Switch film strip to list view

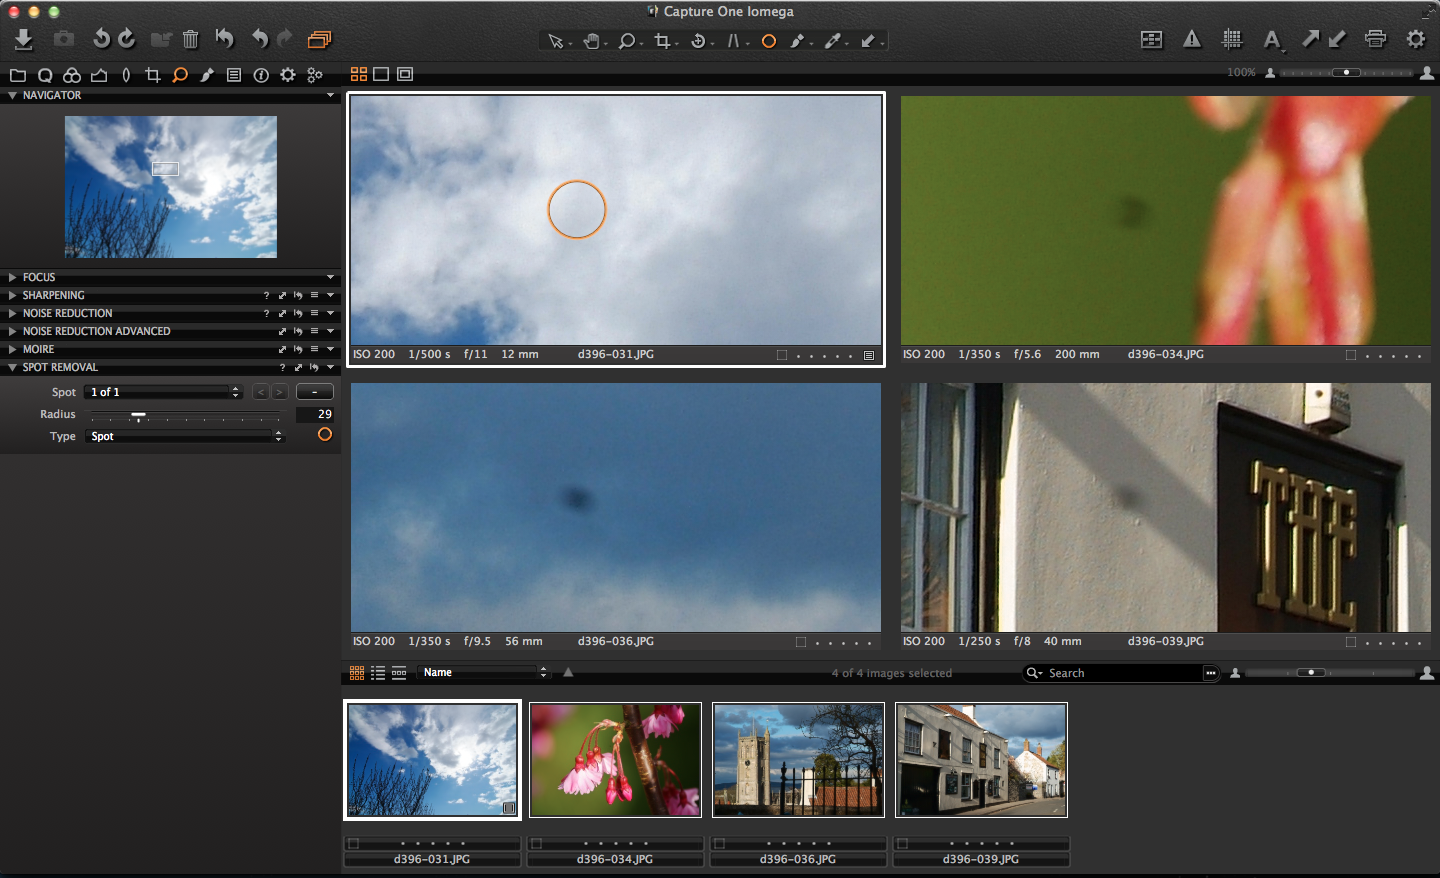coord(378,672)
